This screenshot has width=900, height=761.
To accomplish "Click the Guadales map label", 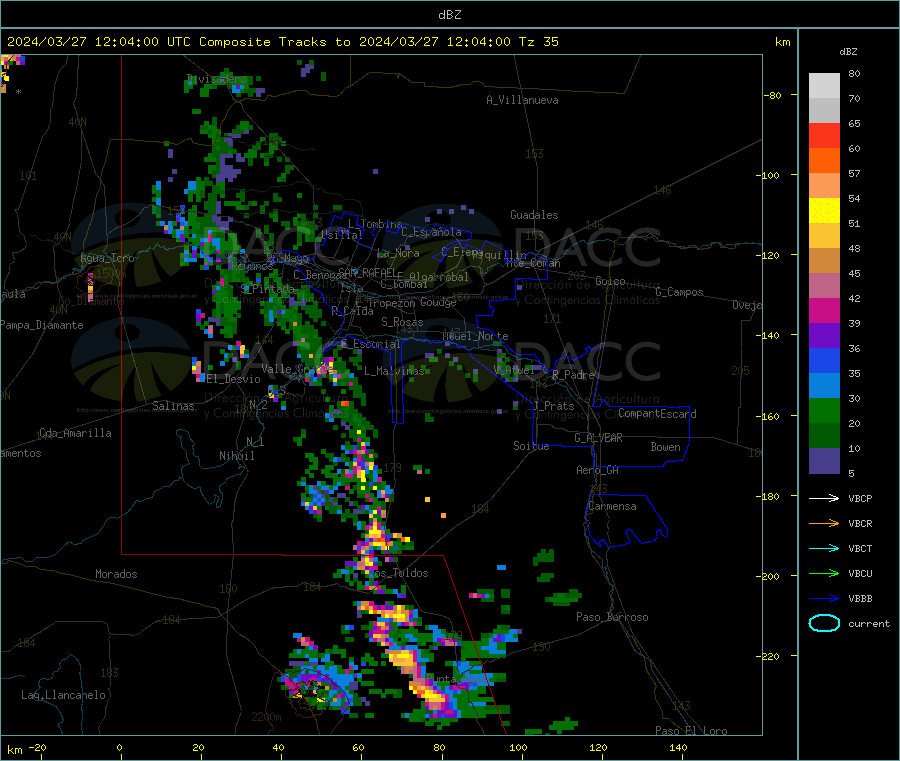I will coord(534,215).
